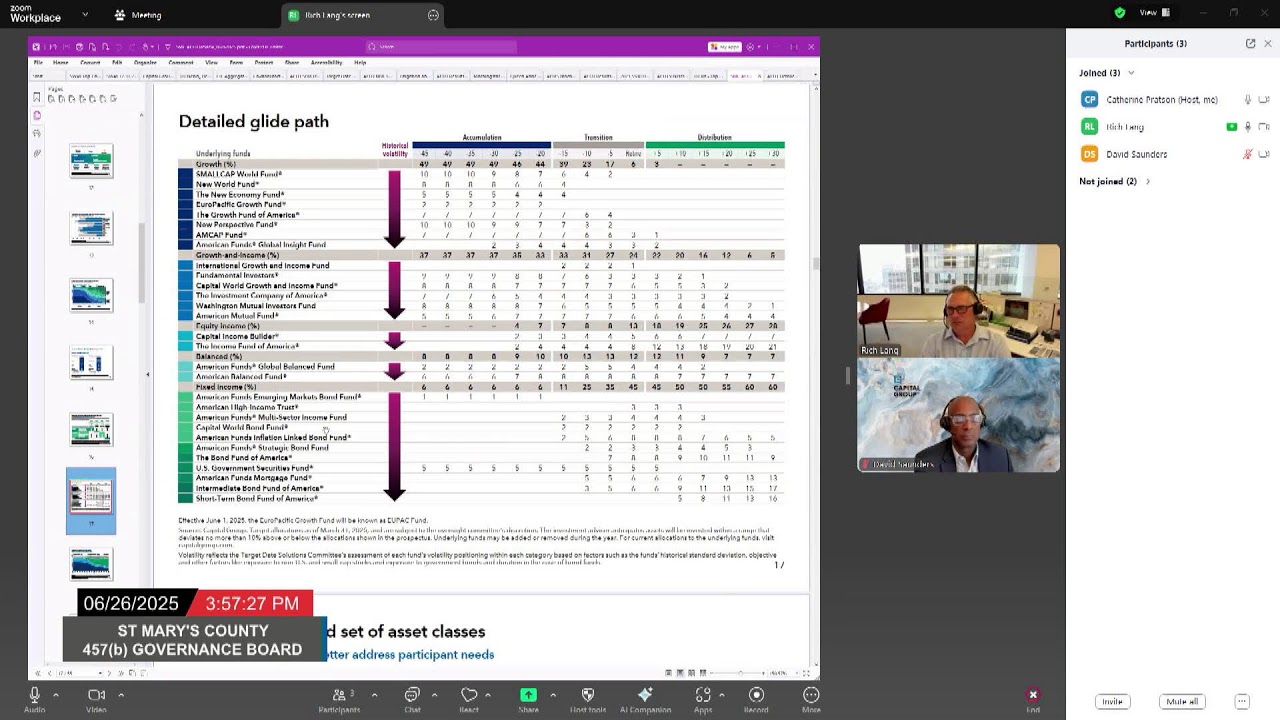Click the My Apps button in PDF title bar
Image resolution: width=1280 pixels, height=720 pixels.
(x=725, y=46)
